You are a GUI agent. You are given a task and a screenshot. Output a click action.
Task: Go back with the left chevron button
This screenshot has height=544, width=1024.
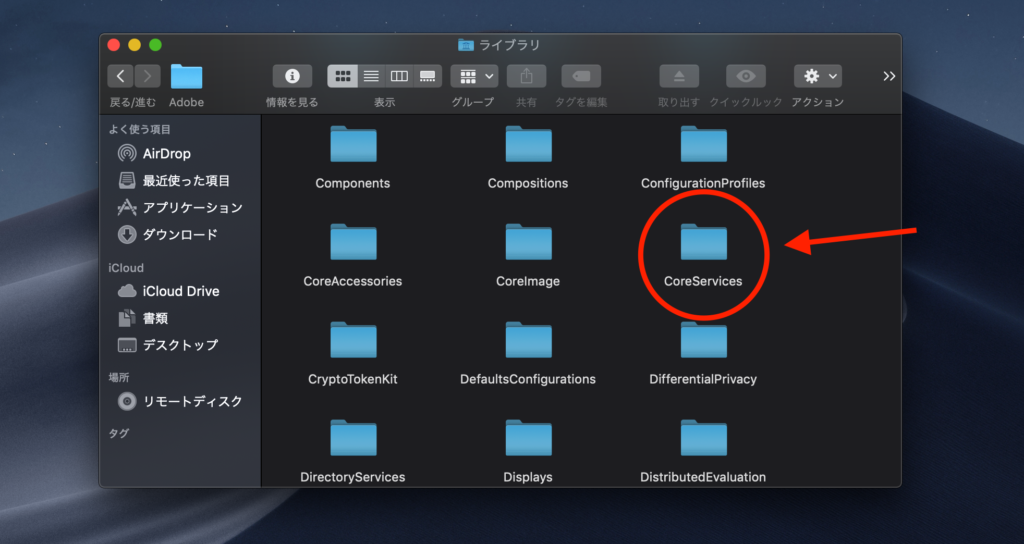(x=120, y=76)
